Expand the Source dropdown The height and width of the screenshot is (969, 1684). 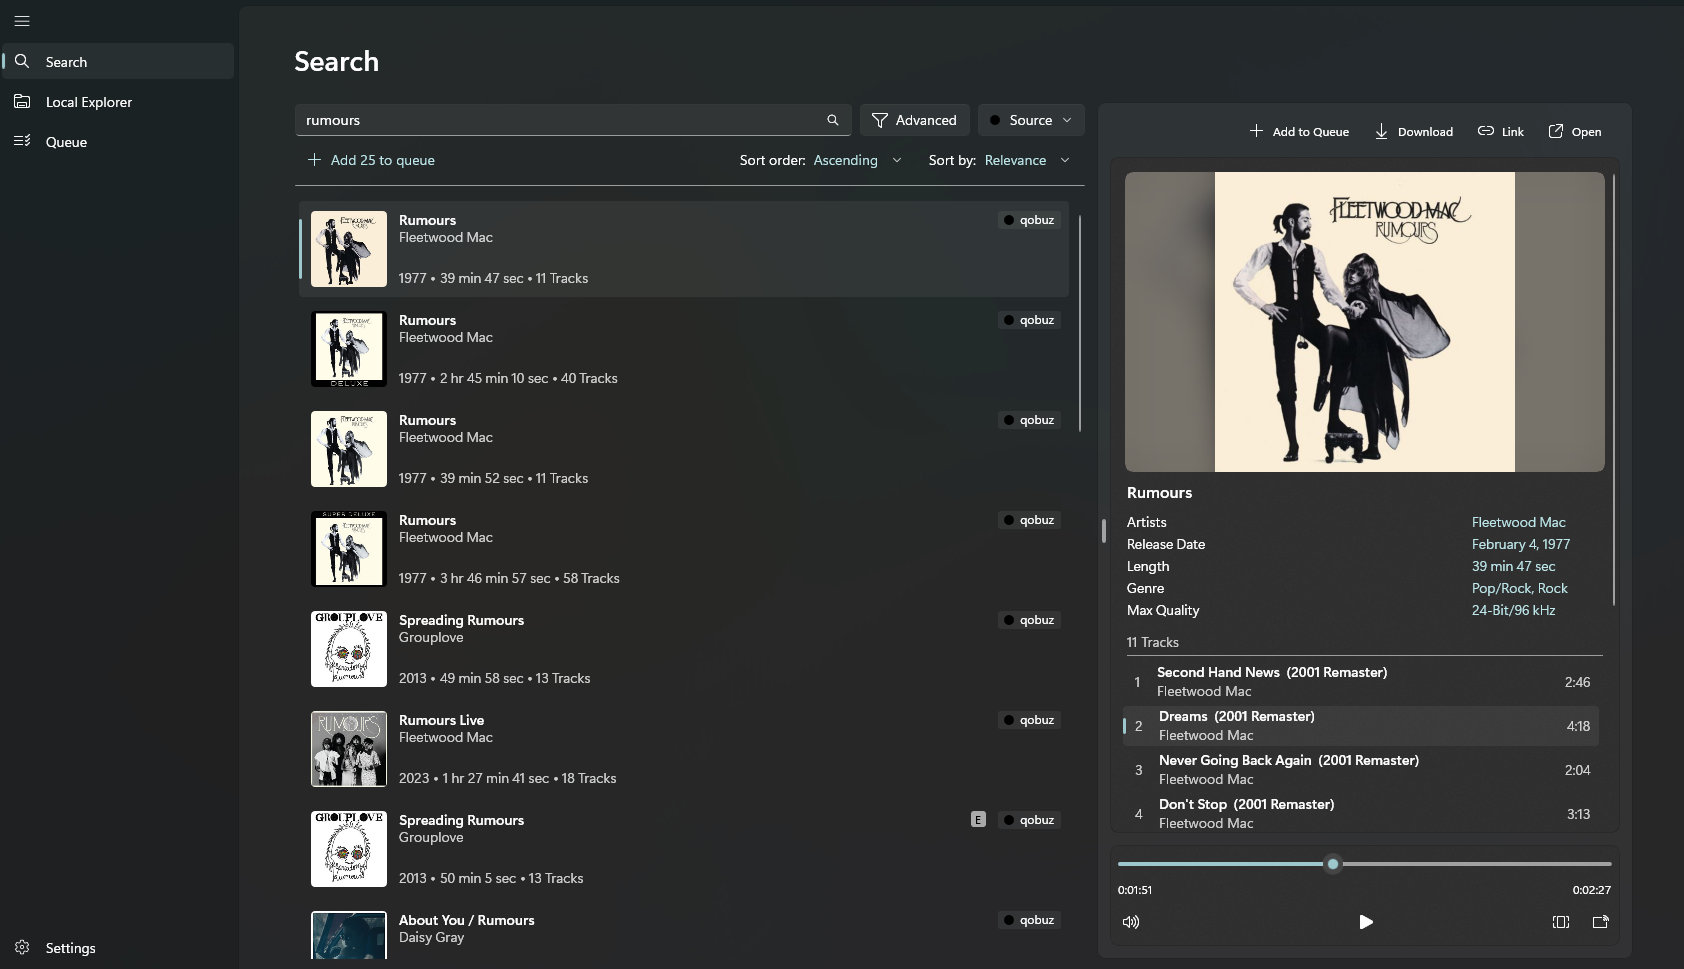pyautogui.click(x=1031, y=120)
